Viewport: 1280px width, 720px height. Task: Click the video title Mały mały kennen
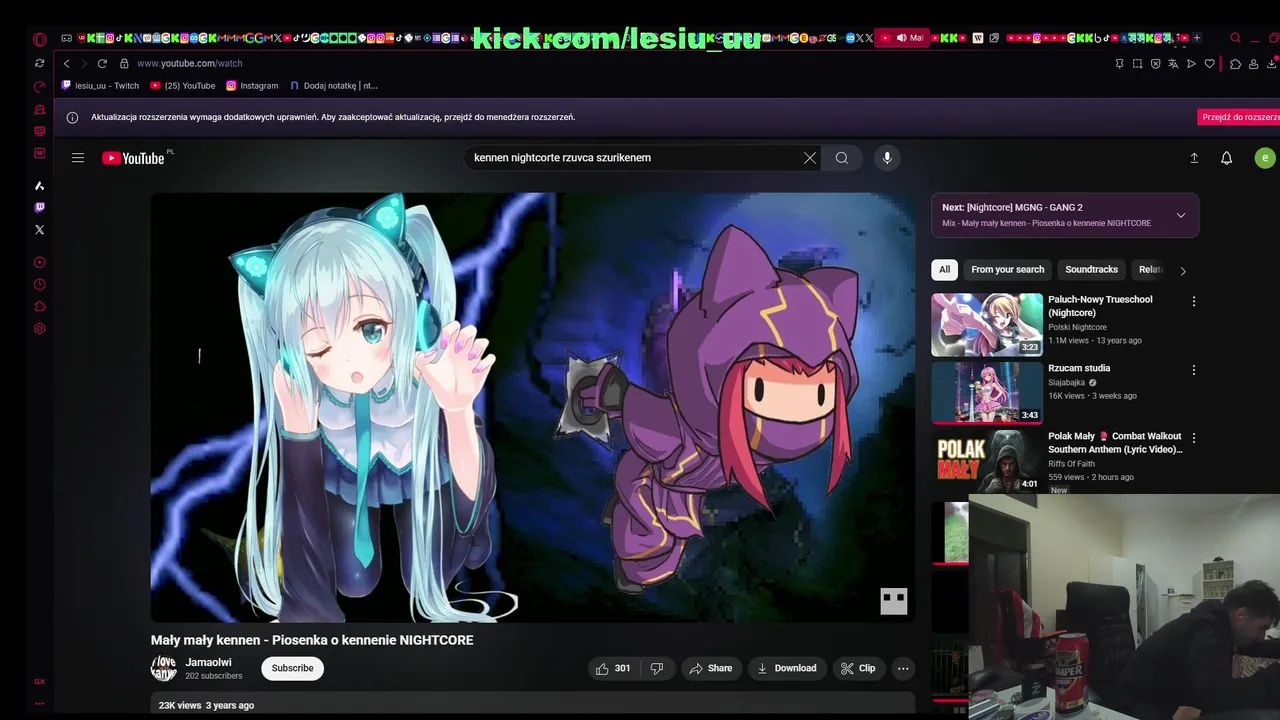(x=312, y=640)
